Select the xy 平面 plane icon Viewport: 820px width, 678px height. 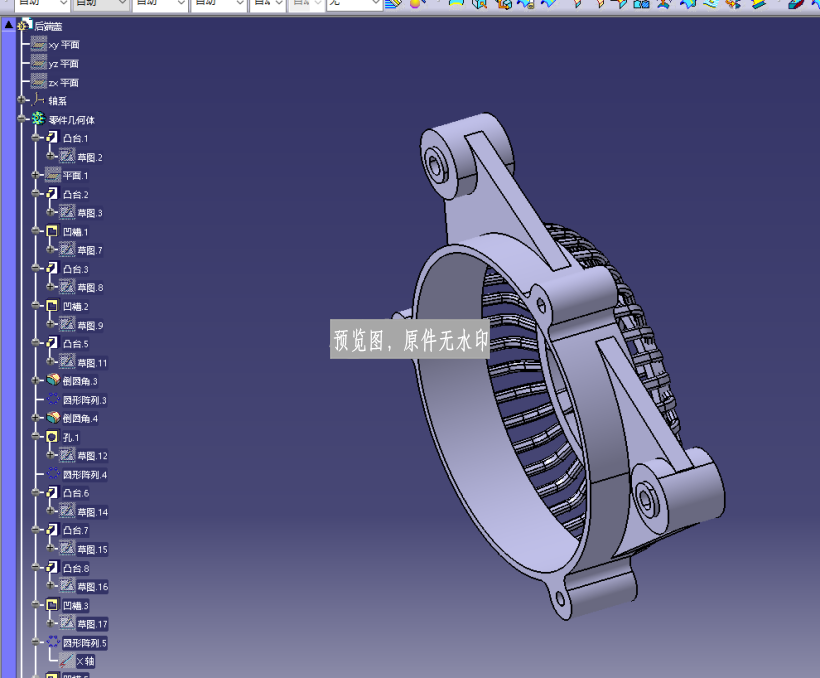(39, 44)
